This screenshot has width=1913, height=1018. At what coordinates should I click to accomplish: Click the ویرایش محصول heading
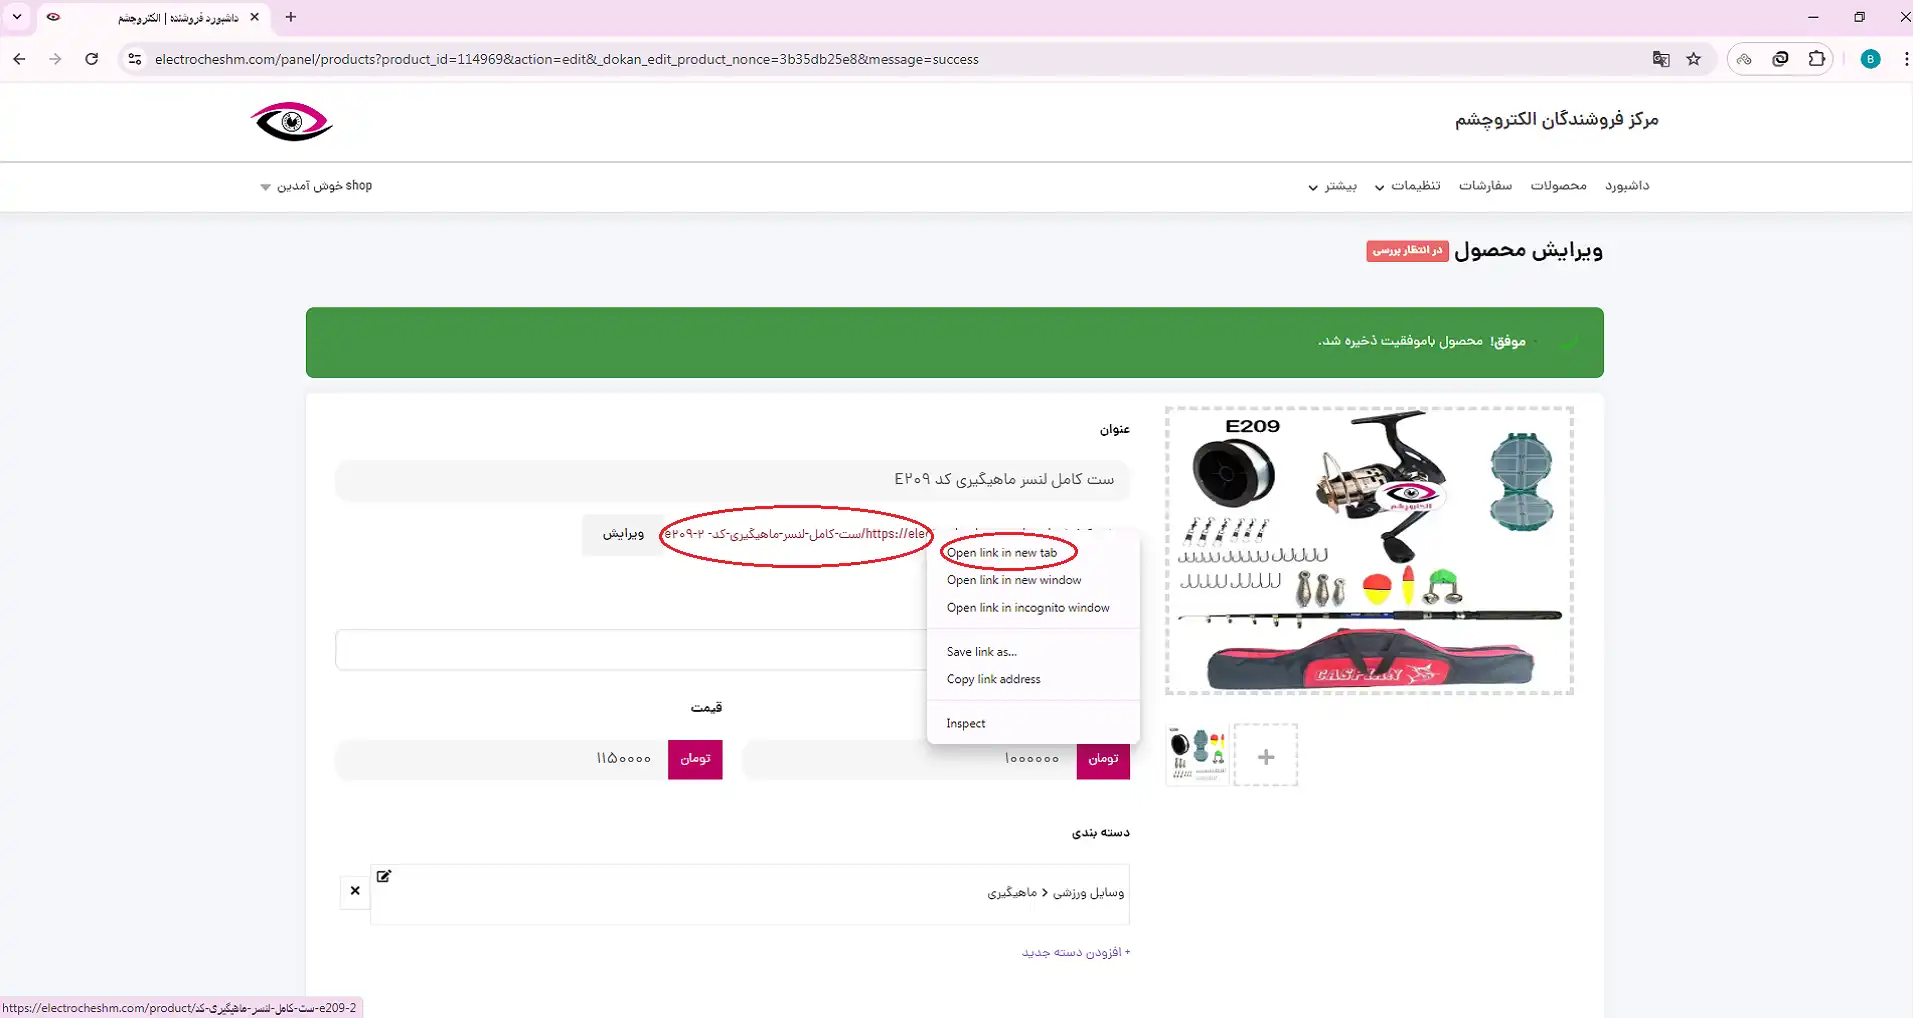(1528, 250)
